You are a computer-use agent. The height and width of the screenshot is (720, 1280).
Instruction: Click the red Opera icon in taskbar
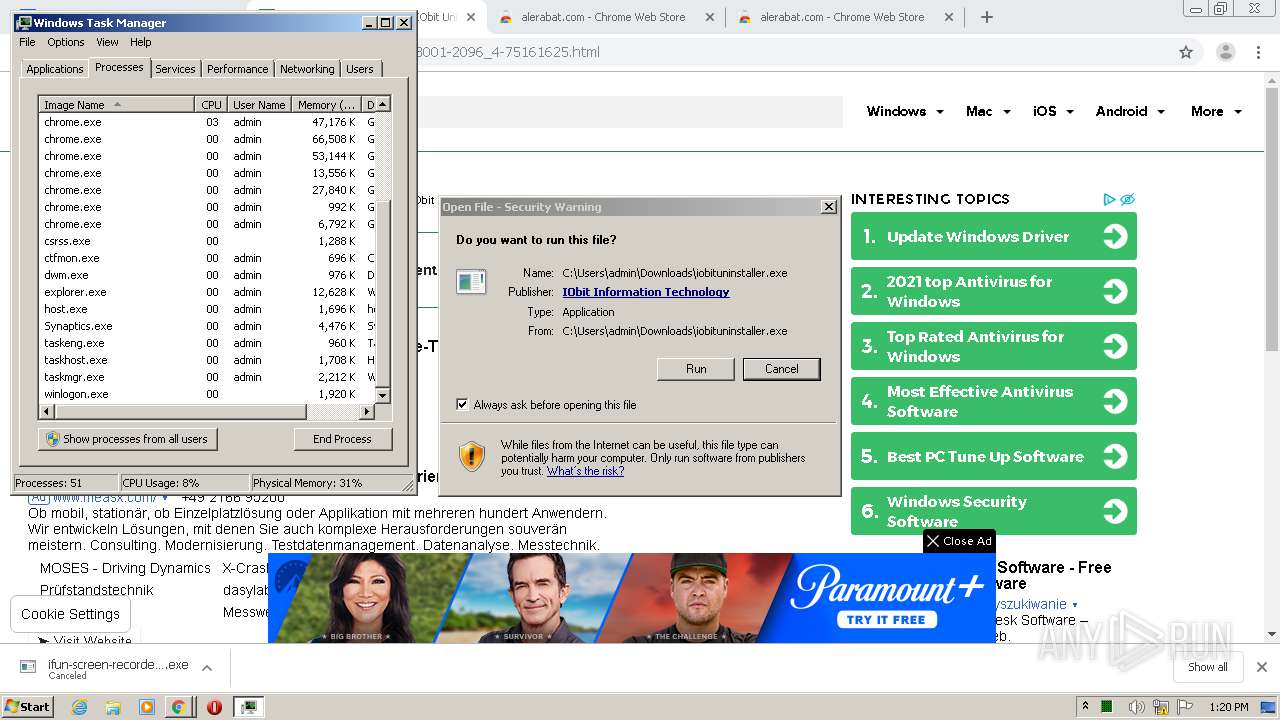coord(213,707)
